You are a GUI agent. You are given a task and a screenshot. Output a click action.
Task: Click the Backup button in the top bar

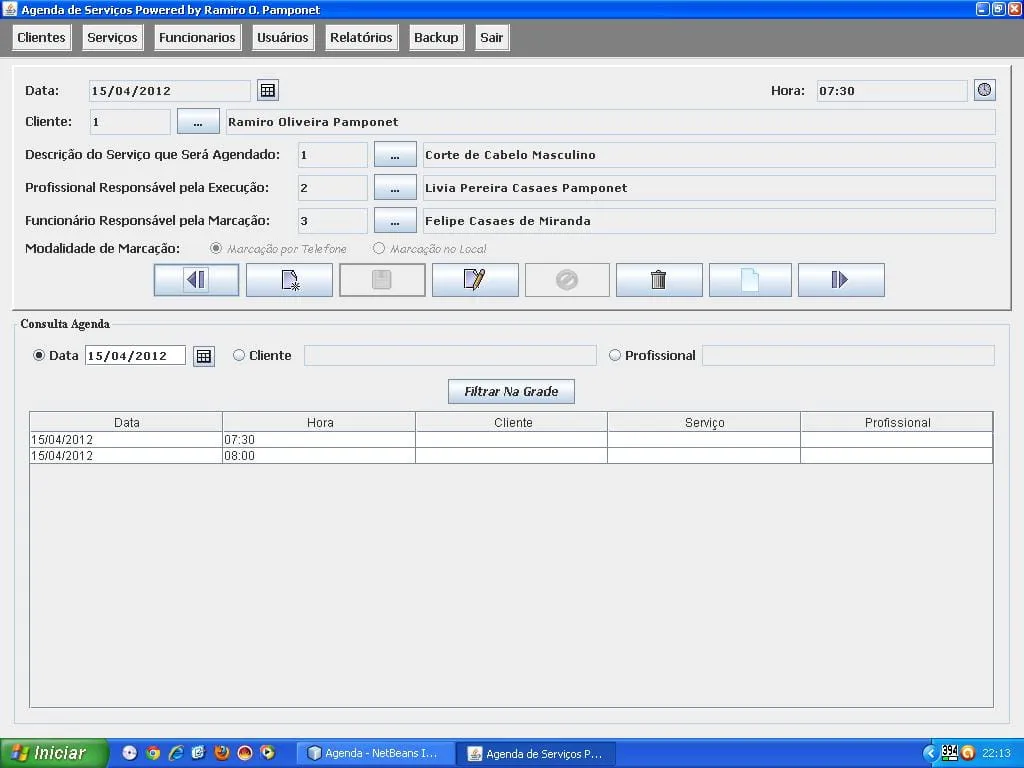tap(436, 37)
